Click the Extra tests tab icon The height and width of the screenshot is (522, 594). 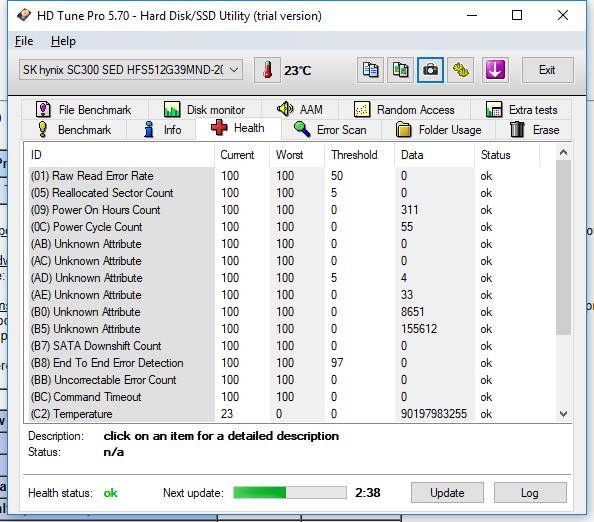[x=494, y=109]
